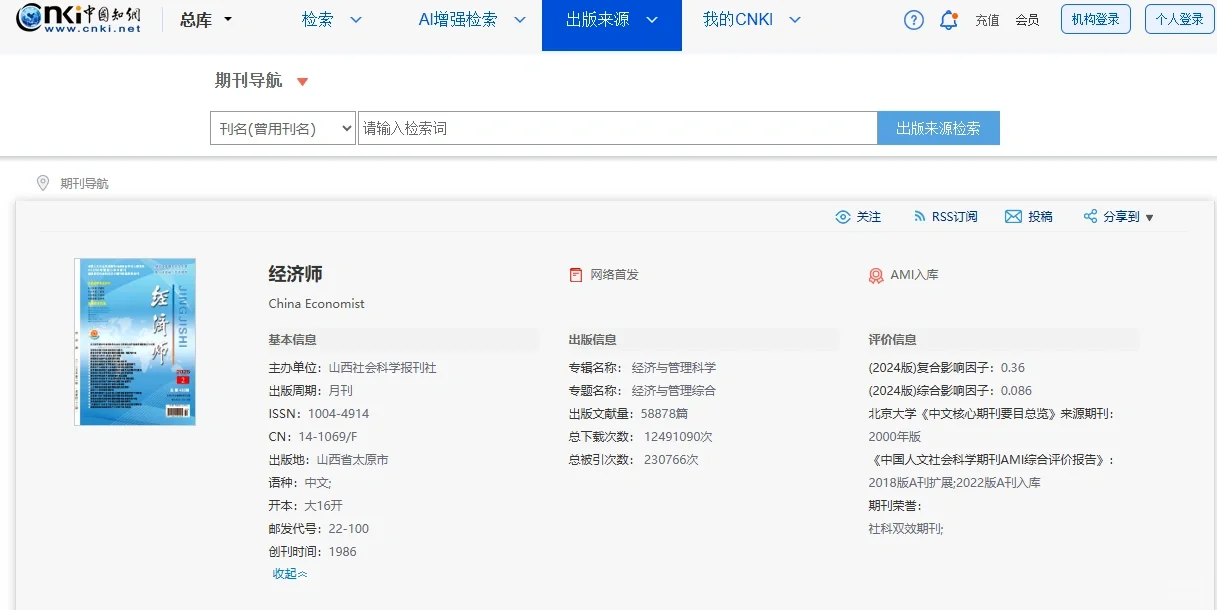Click the sponsor 山西社会科学报刊社

[x=382, y=368]
